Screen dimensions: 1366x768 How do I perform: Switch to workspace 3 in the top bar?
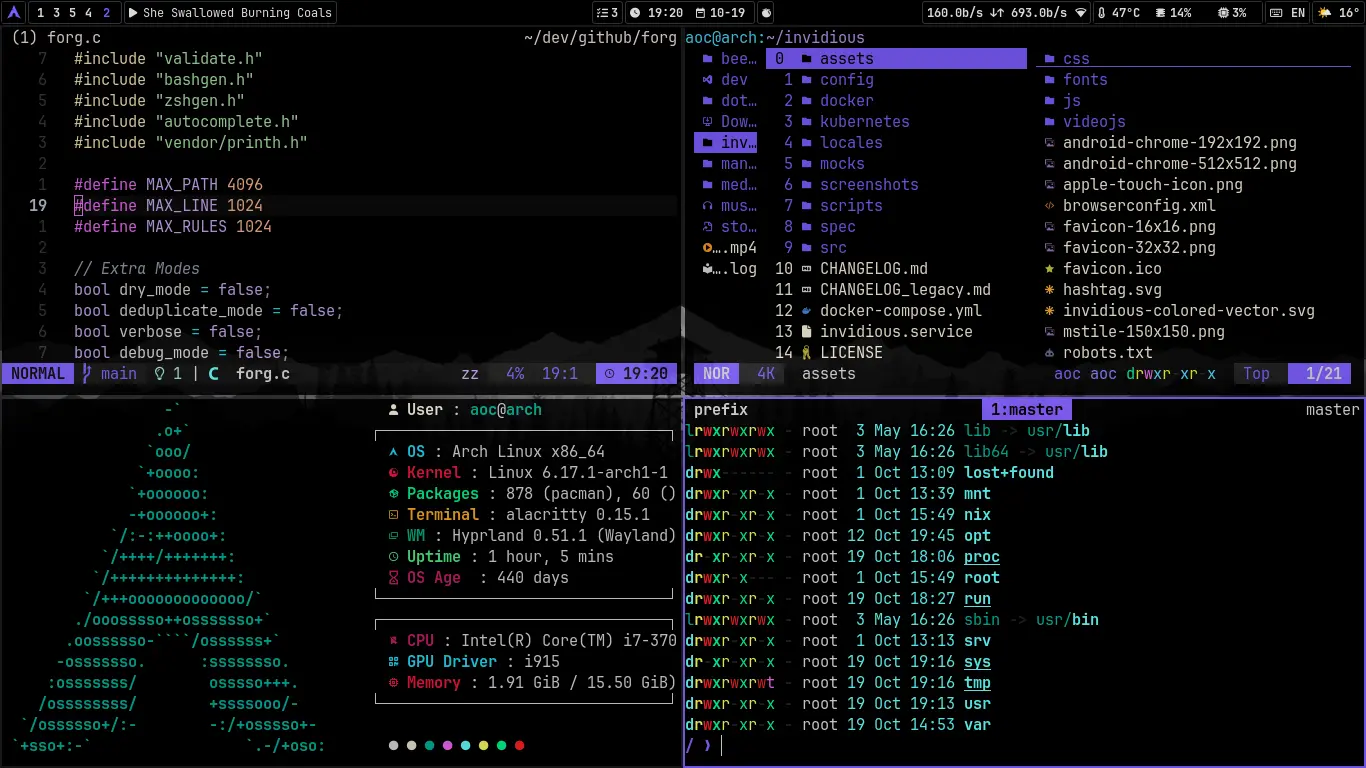tap(57, 13)
